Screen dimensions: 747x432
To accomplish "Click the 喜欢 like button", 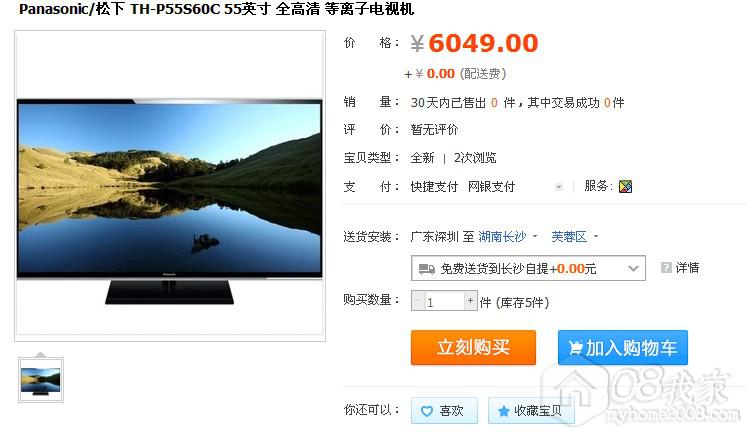I will click(x=444, y=411).
